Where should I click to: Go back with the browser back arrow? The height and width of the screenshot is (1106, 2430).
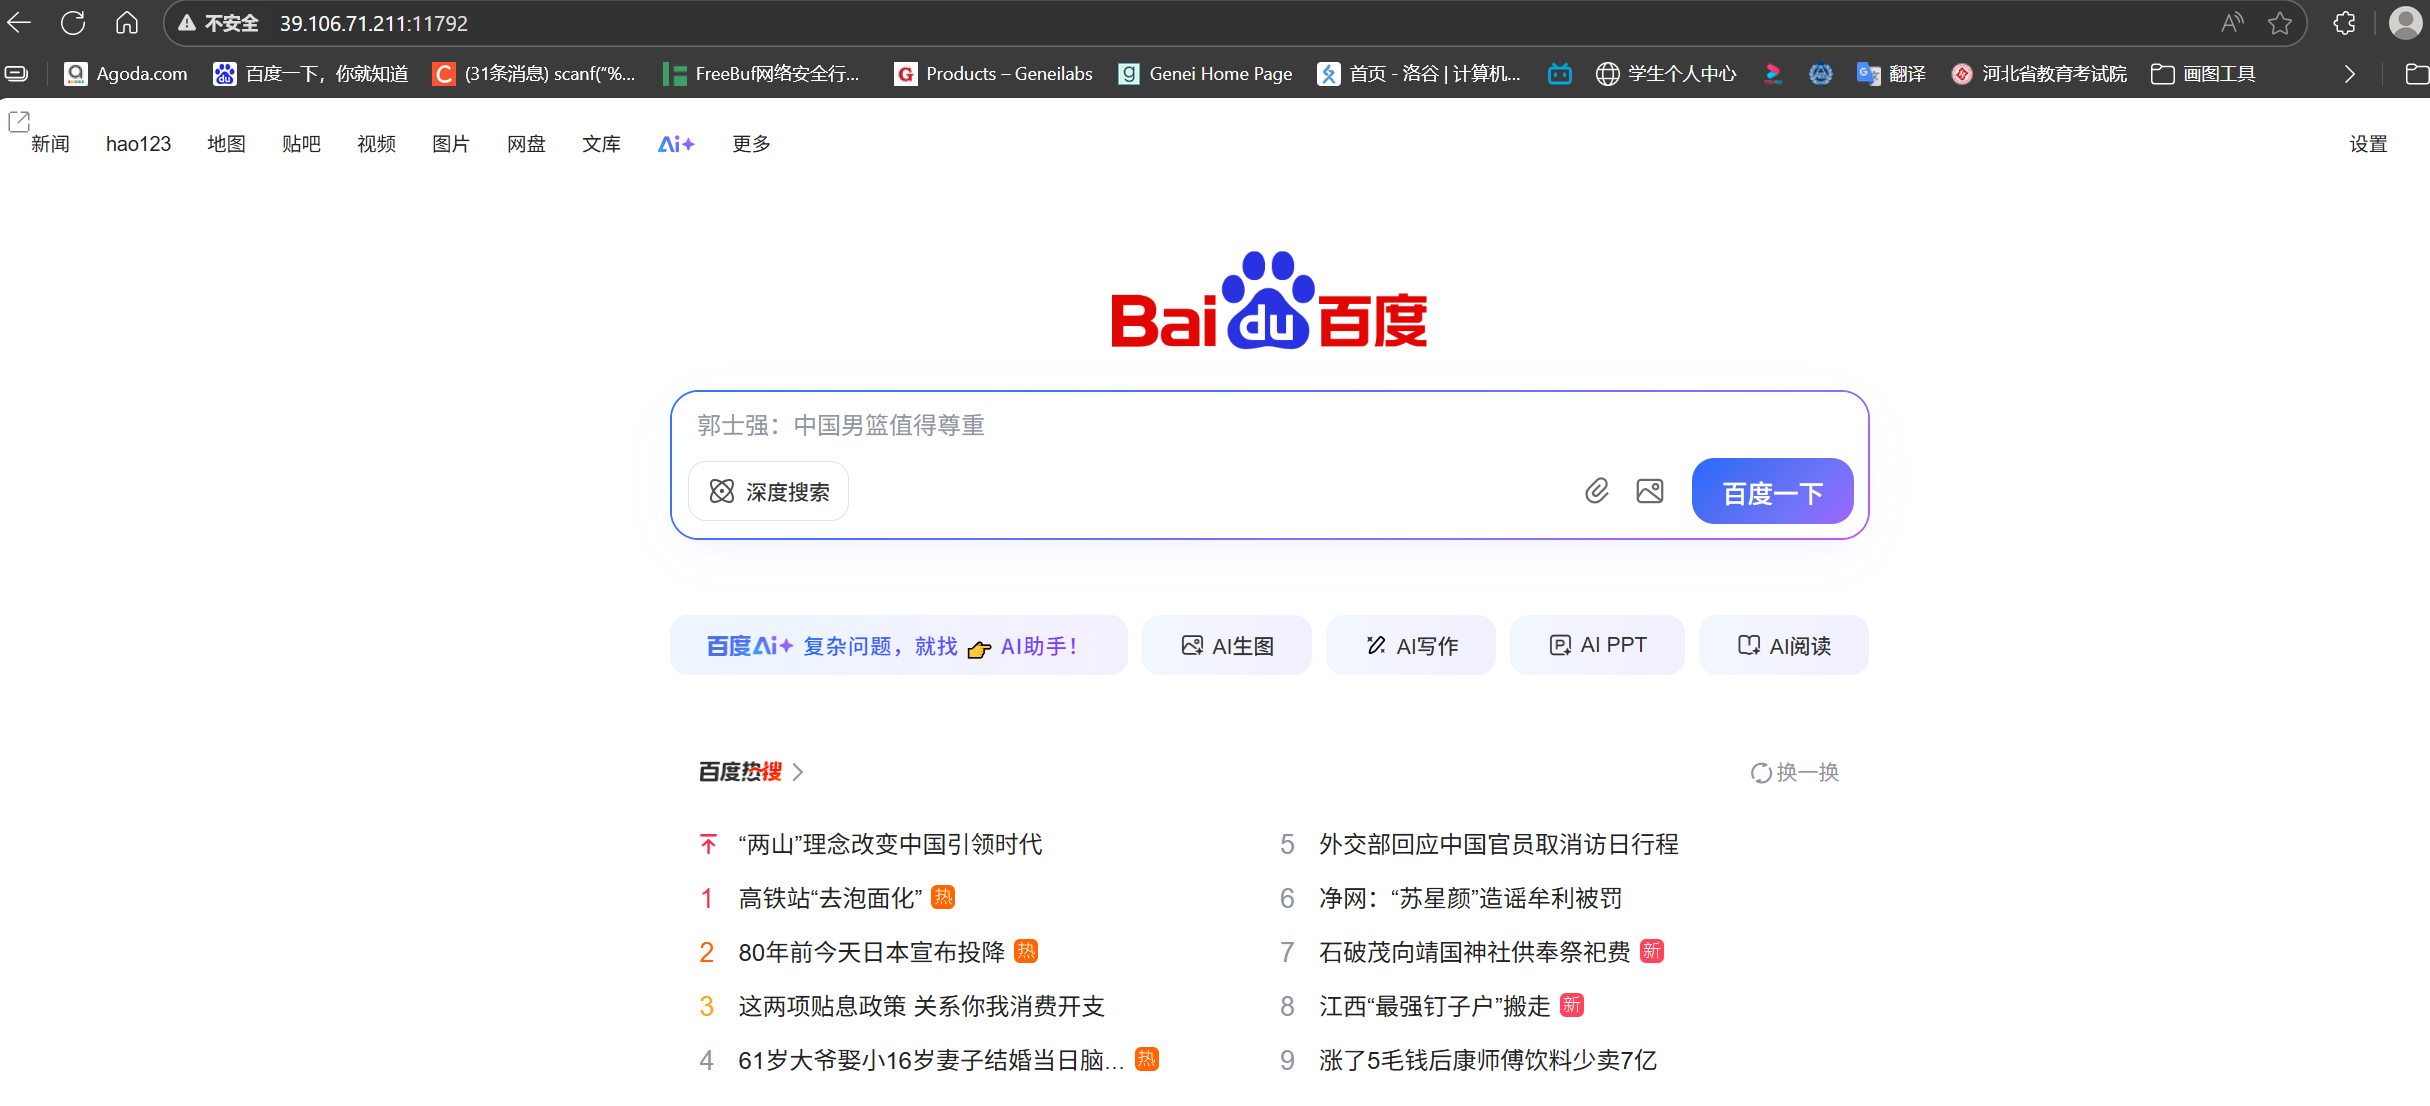[x=20, y=22]
